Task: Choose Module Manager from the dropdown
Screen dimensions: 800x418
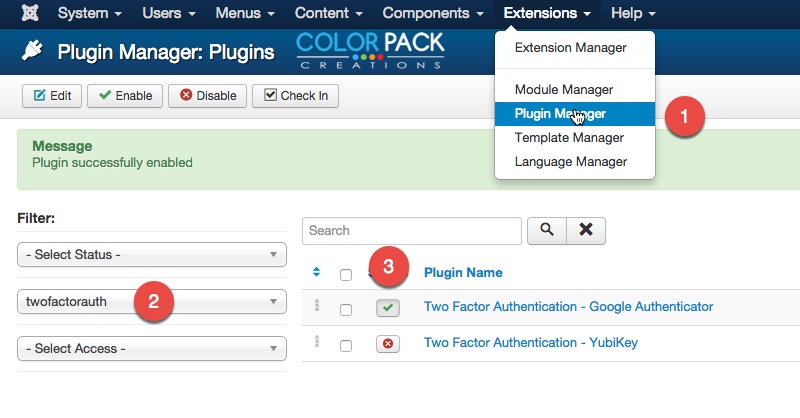Action: click(564, 89)
